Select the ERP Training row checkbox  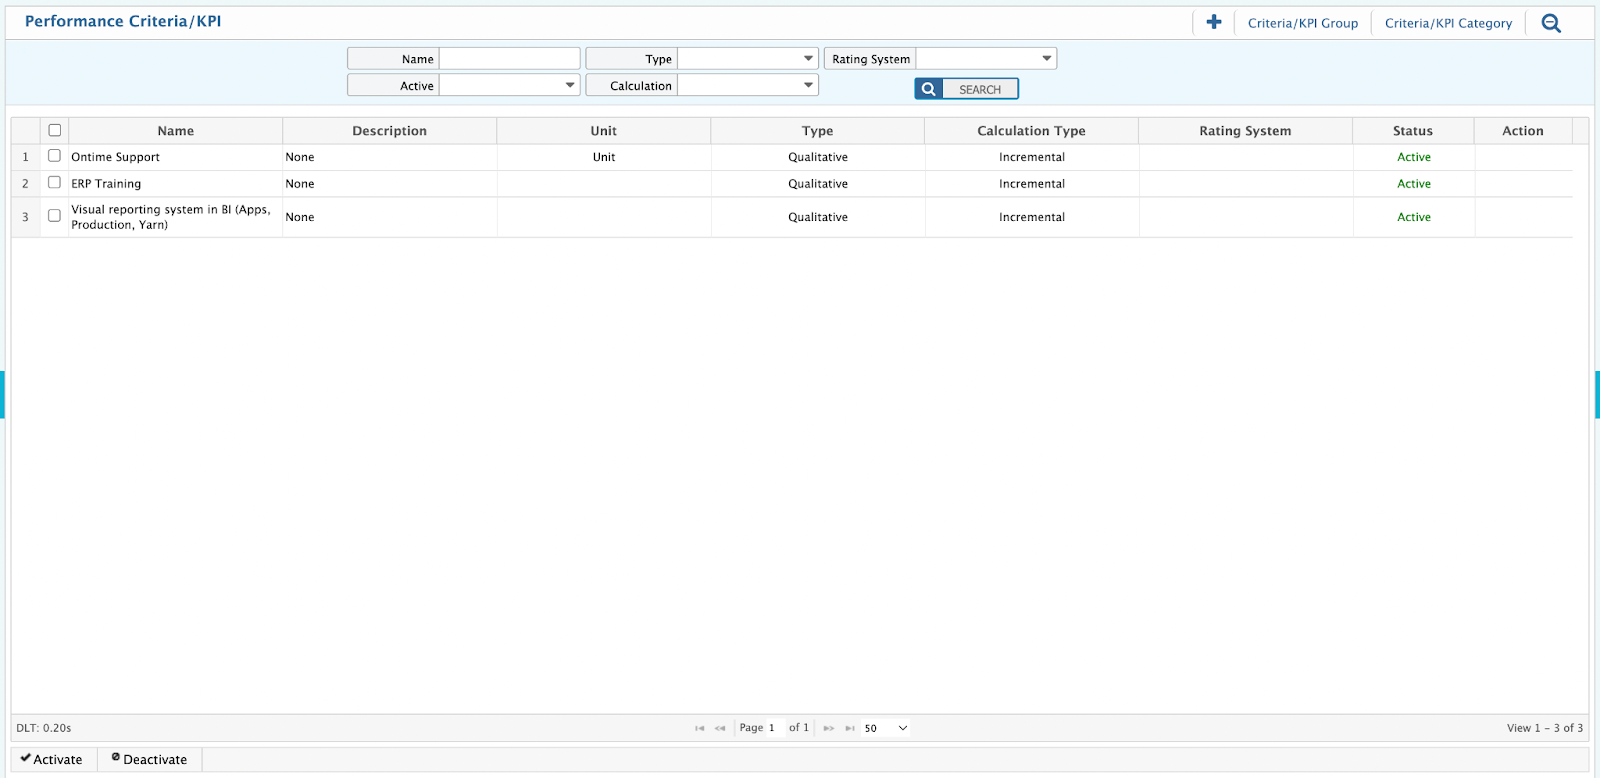click(55, 183)
